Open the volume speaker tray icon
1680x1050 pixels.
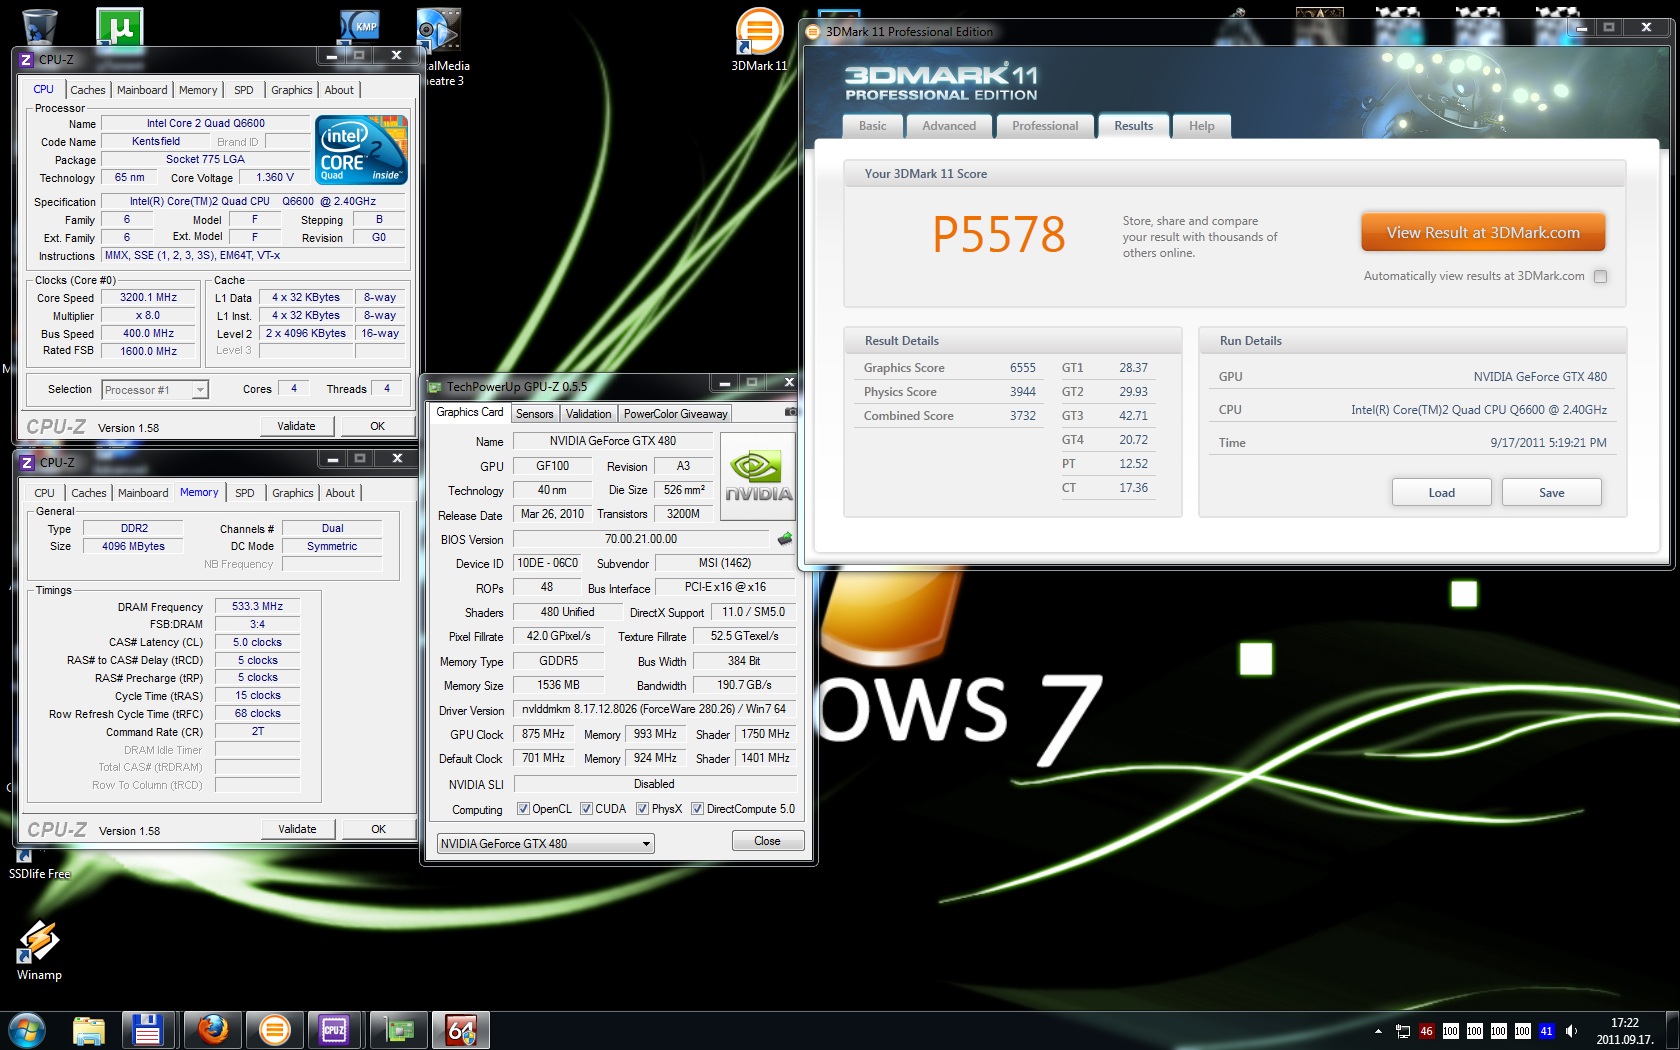tap(1571, 1031)
